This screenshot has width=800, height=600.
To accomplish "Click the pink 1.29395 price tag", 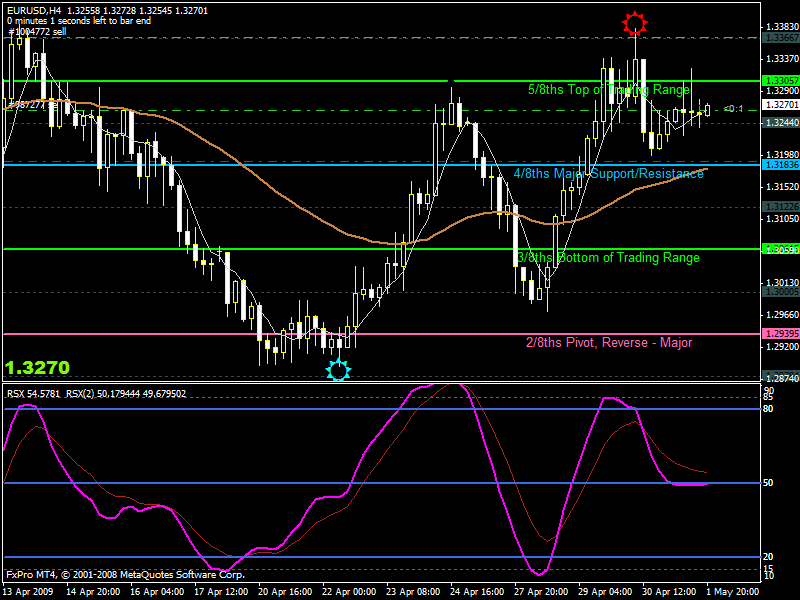I will pyautogui.click(x=780, y=334).
